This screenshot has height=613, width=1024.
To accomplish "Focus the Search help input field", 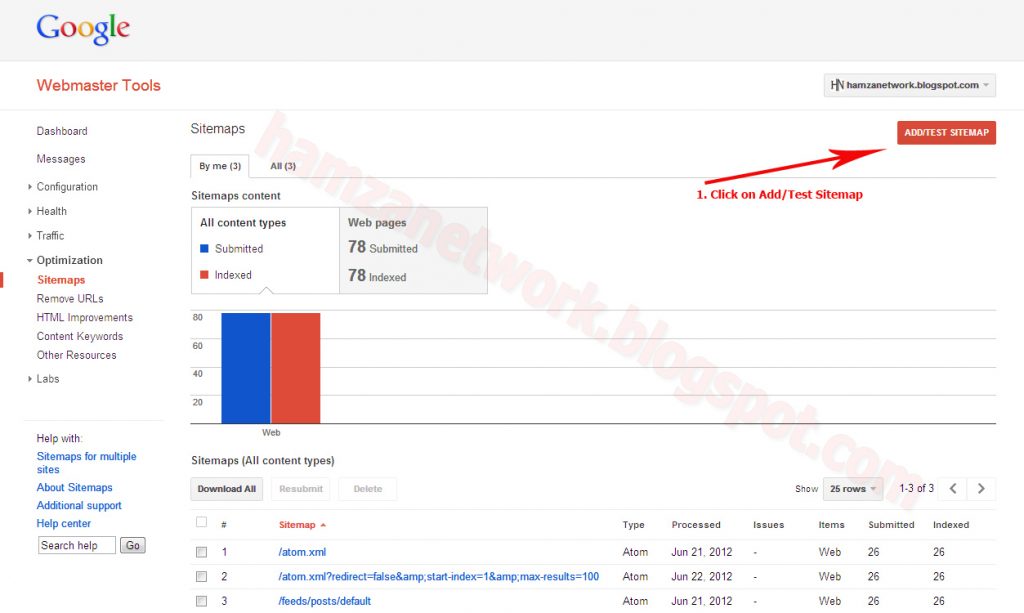I will (x=76, y=545).
